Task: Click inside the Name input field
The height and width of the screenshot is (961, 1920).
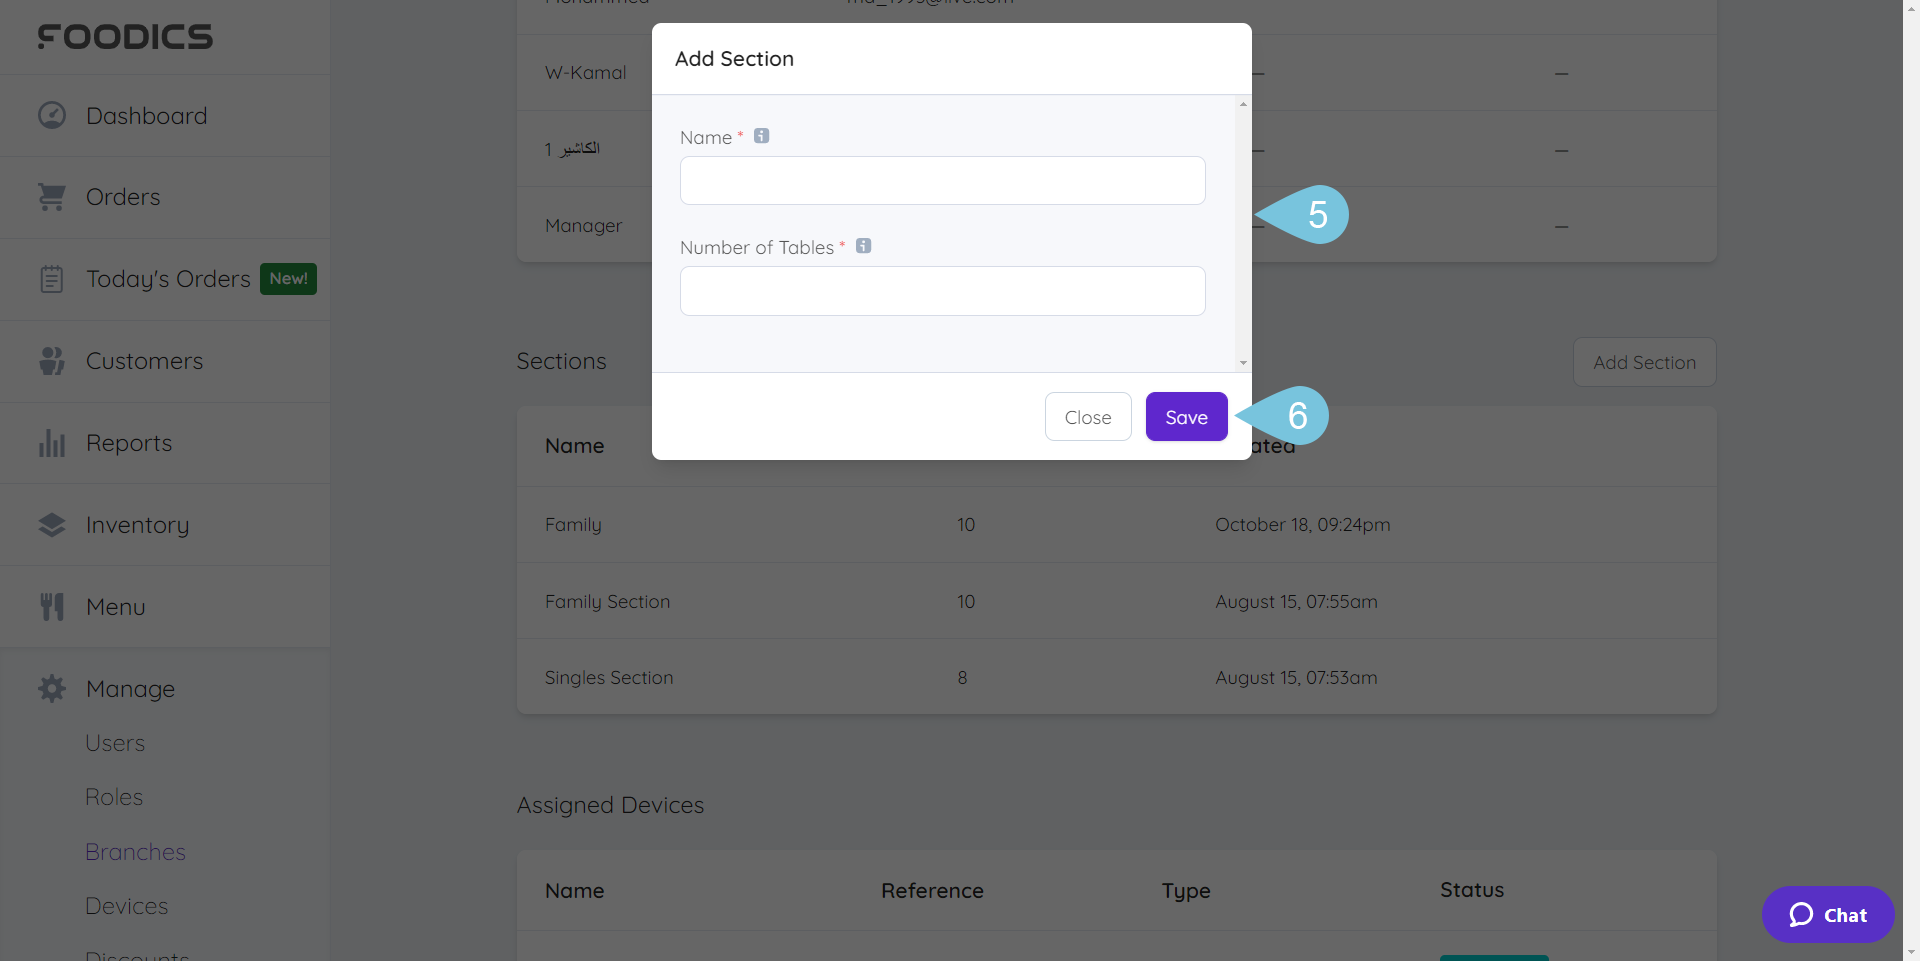Action: click(x=942, y=181)
